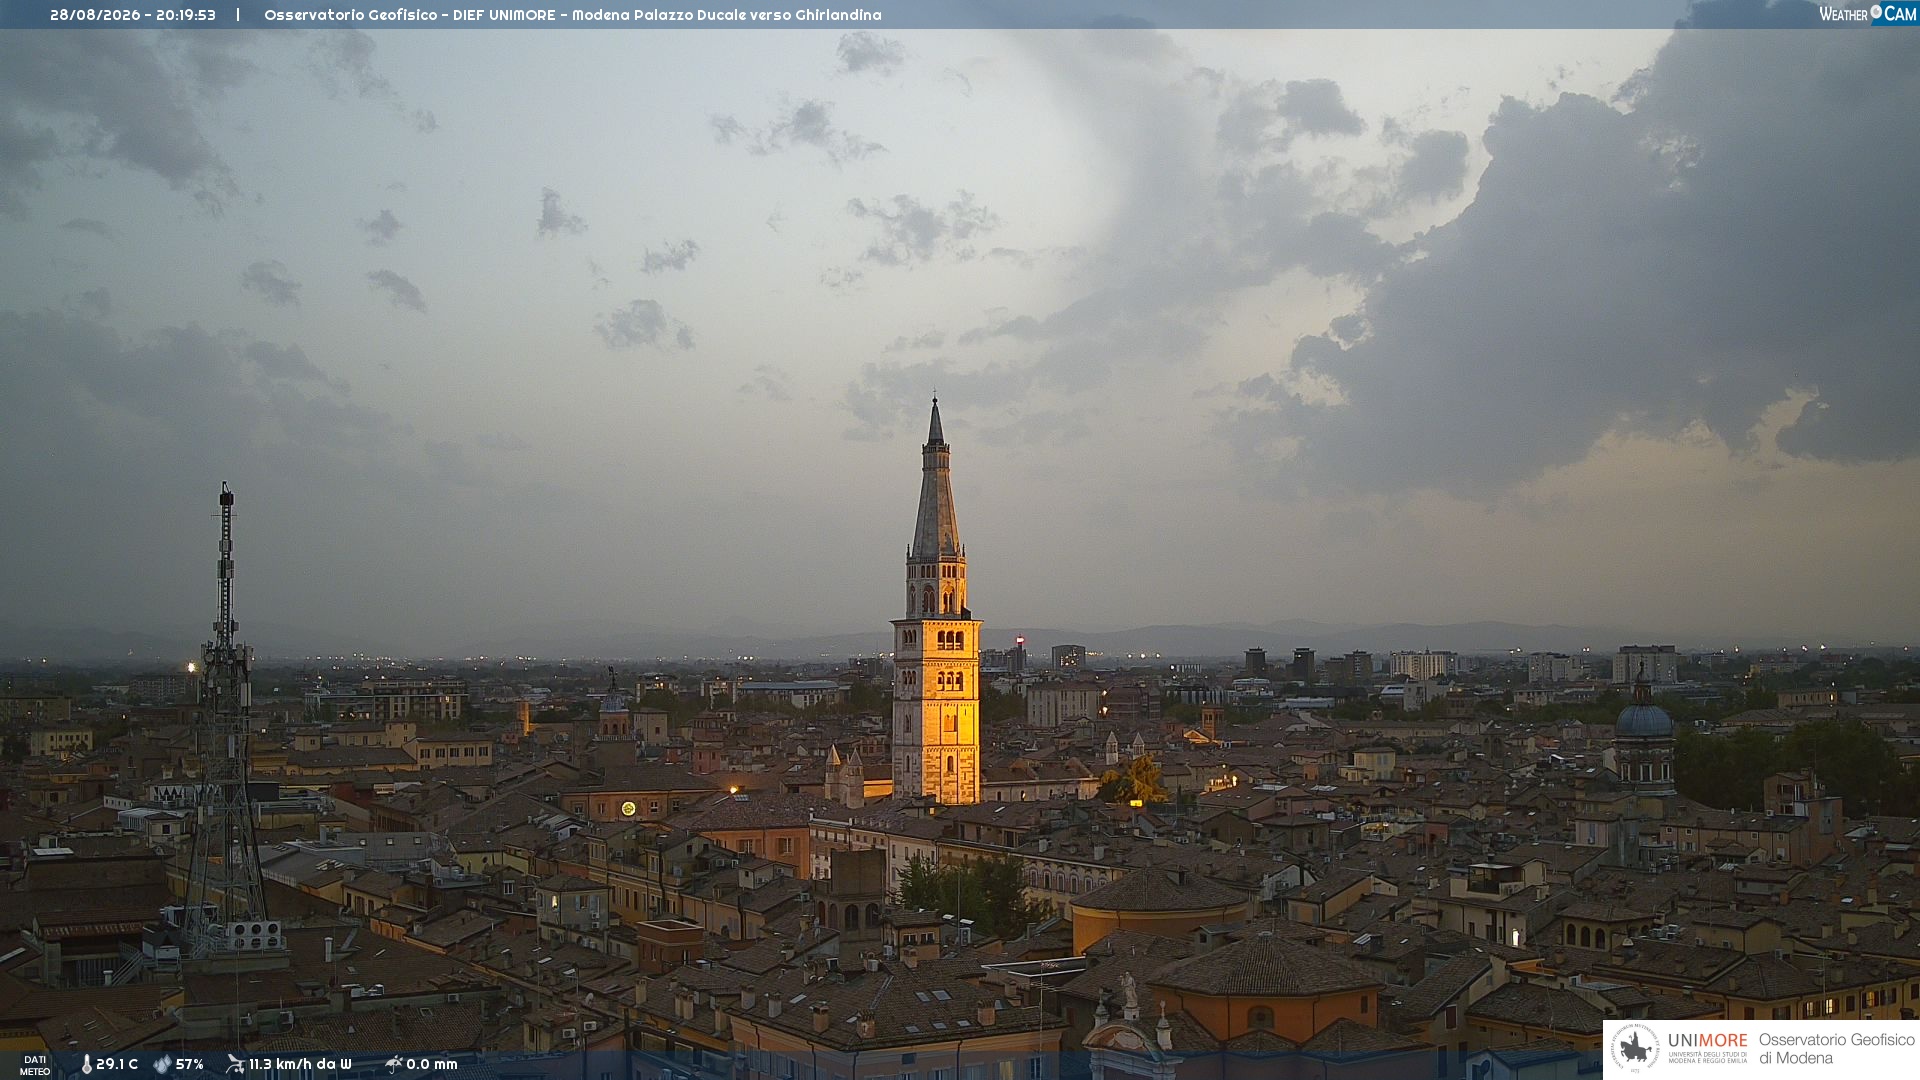Image resolution: width=1920 pixels, height=1080 pixels.
Task: Click the glowing round clock on building
Action: 628,808
